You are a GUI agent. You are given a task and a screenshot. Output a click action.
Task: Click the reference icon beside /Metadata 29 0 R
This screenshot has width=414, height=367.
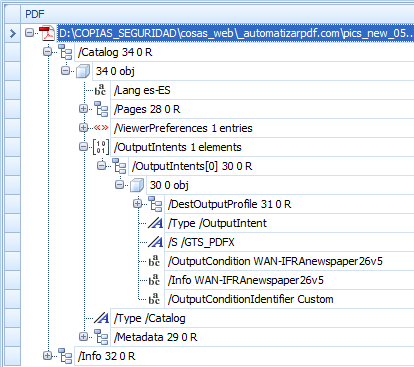point(101,337)
